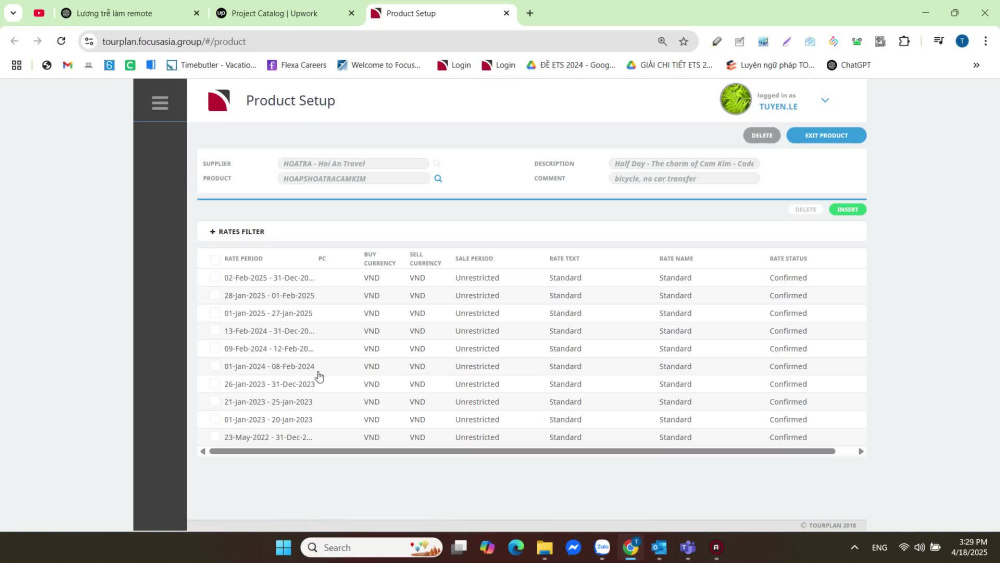Open Zalo from the taskbar

click(602, 547)
